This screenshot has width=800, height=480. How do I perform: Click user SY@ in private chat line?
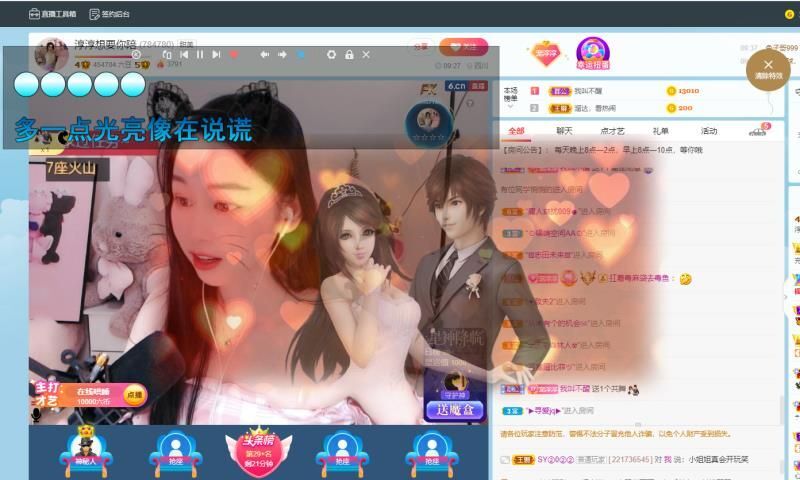pyautogui.click(x=556, y=460)
